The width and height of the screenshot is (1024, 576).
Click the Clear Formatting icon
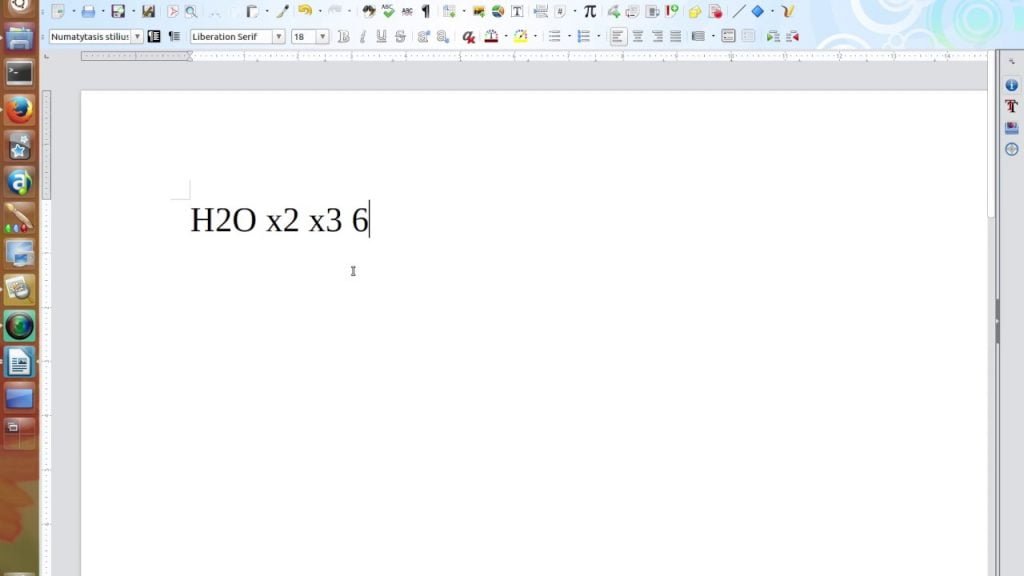click(x=468, y=37)
